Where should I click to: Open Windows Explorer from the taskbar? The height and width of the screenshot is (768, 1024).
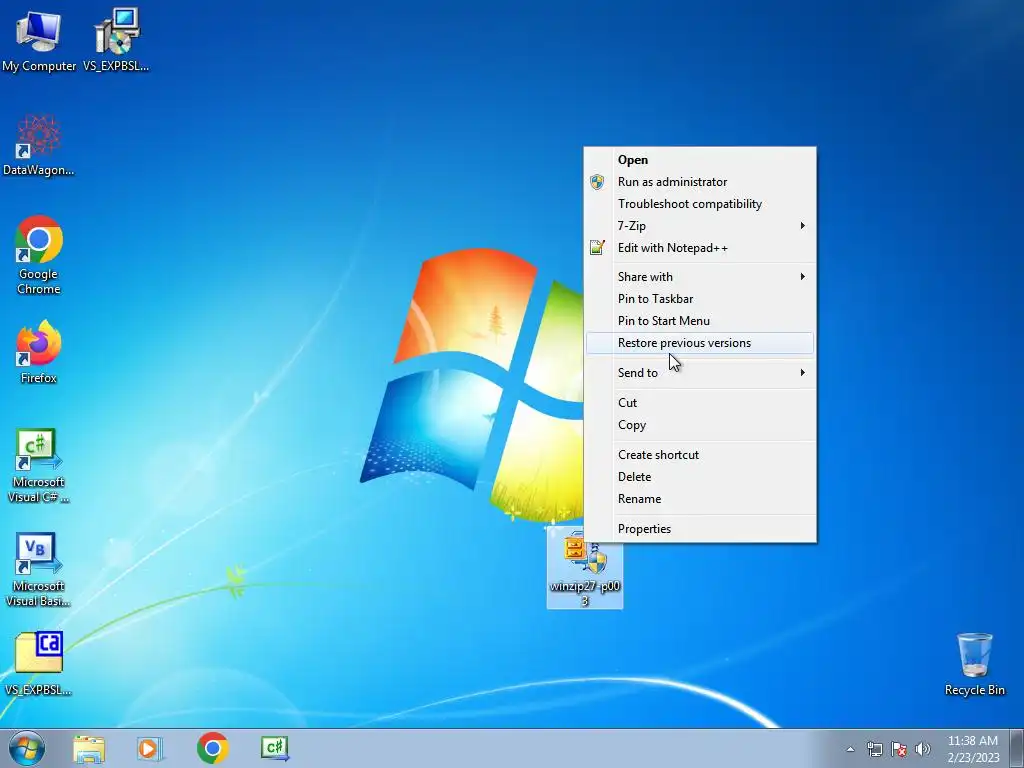[x=89, y=748]
